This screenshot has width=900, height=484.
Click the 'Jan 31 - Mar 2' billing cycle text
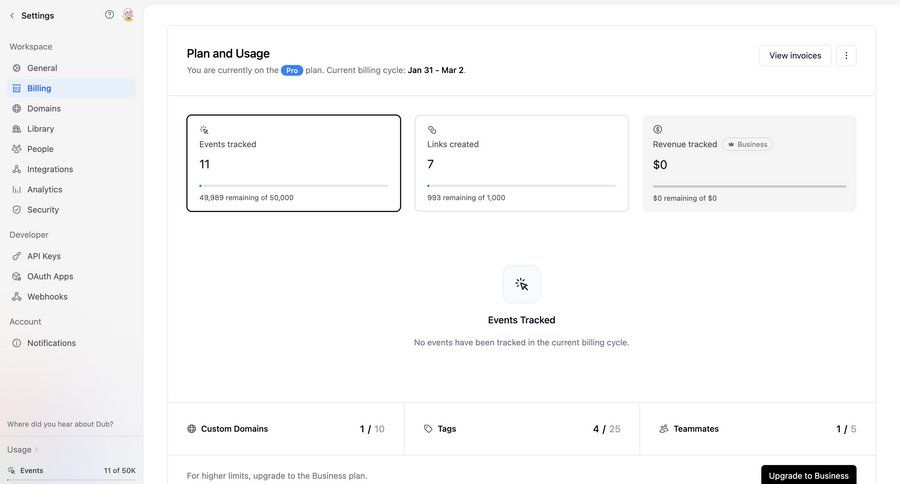click(436, 70)
